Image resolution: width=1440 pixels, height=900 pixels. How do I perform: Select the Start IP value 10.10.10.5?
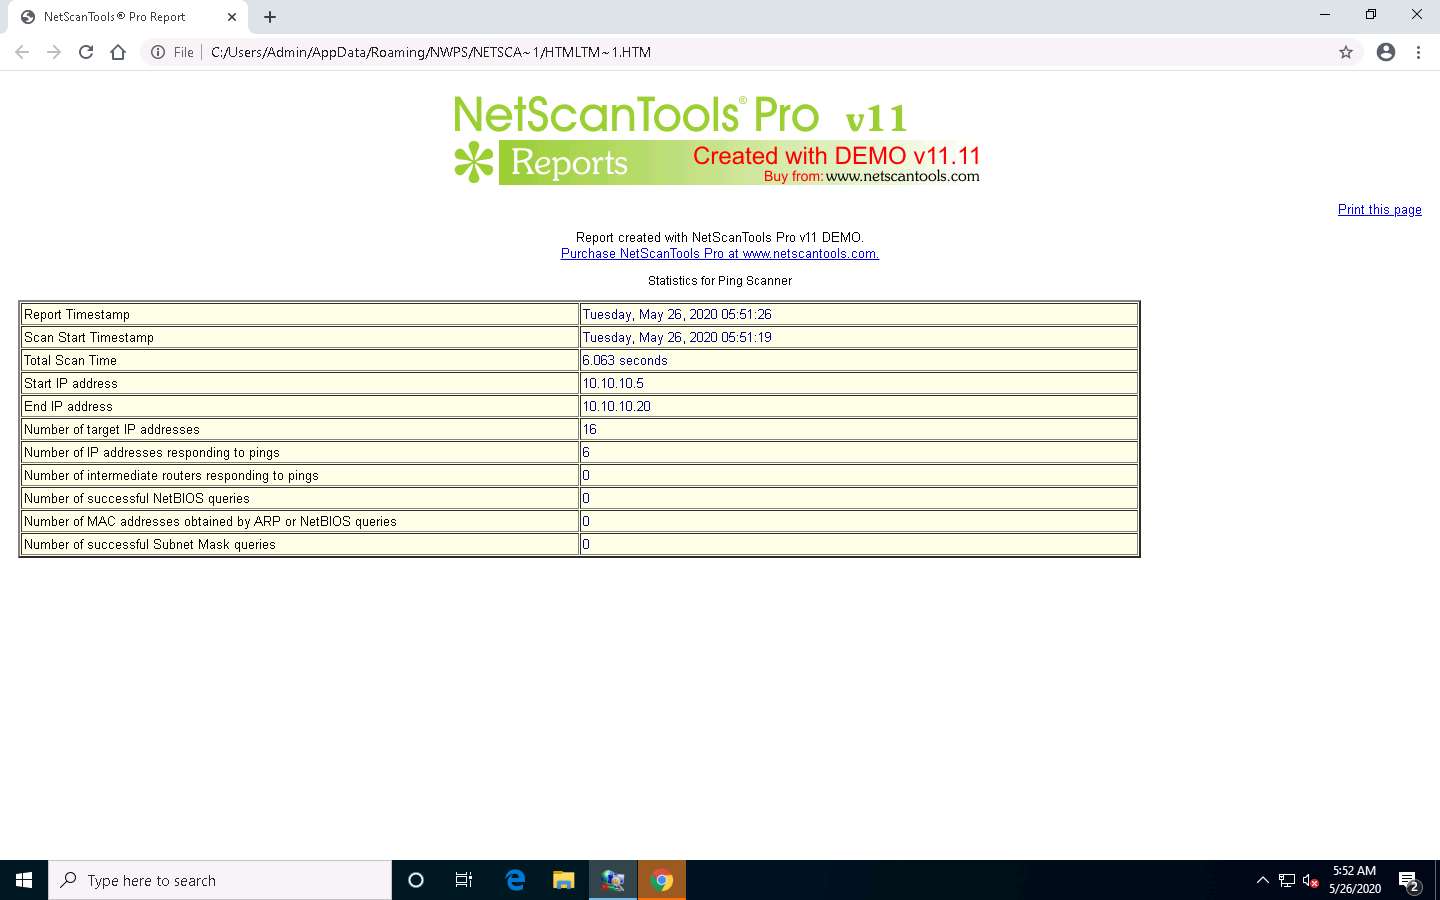(x=613, y=383)
